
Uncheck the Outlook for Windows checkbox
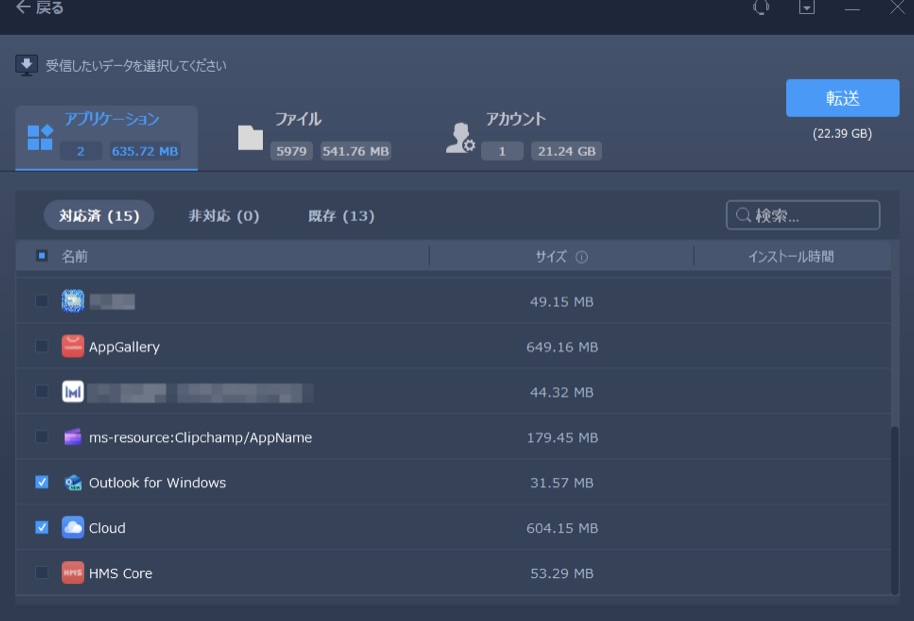point(41,482)
